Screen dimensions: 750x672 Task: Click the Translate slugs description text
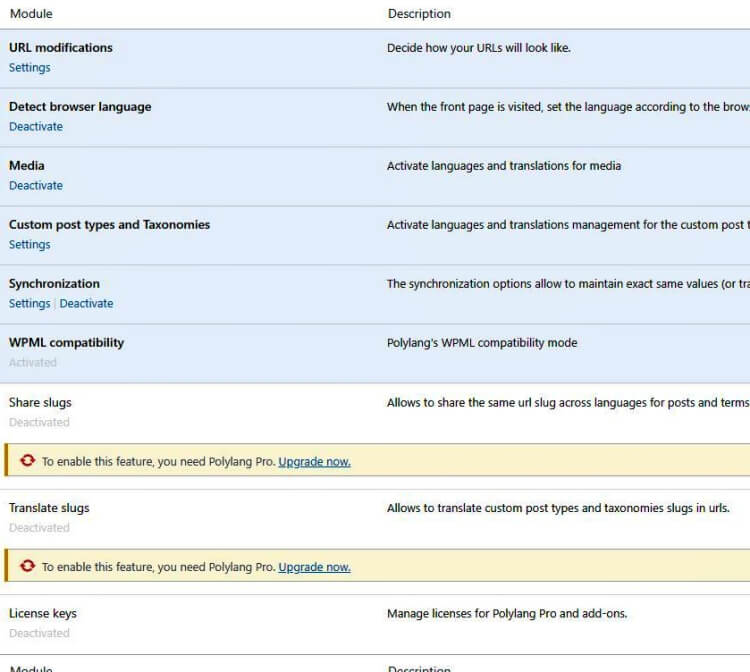click(x=559, y=508)
